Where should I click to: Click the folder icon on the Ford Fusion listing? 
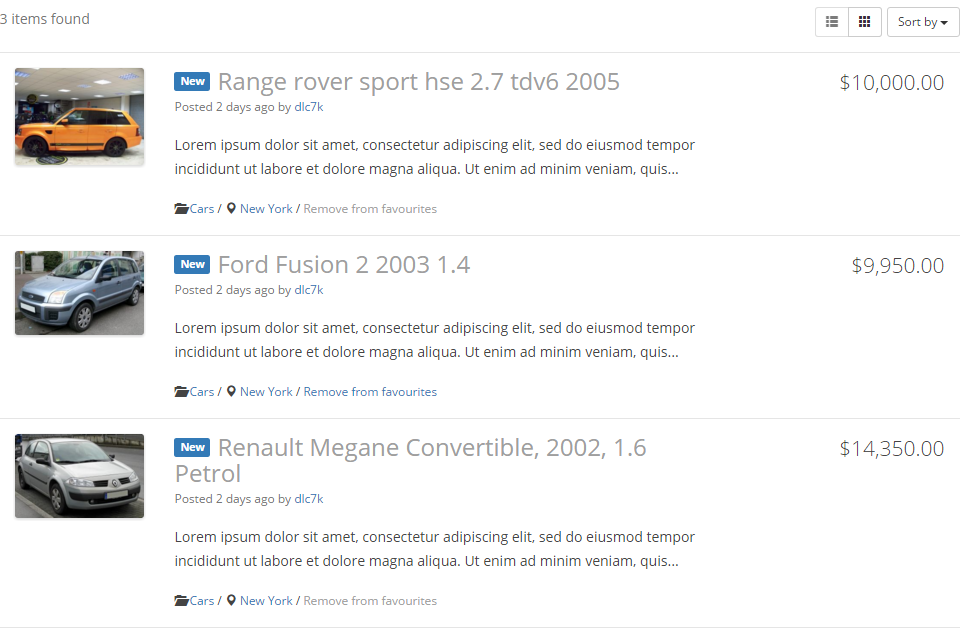click(180, 391)
